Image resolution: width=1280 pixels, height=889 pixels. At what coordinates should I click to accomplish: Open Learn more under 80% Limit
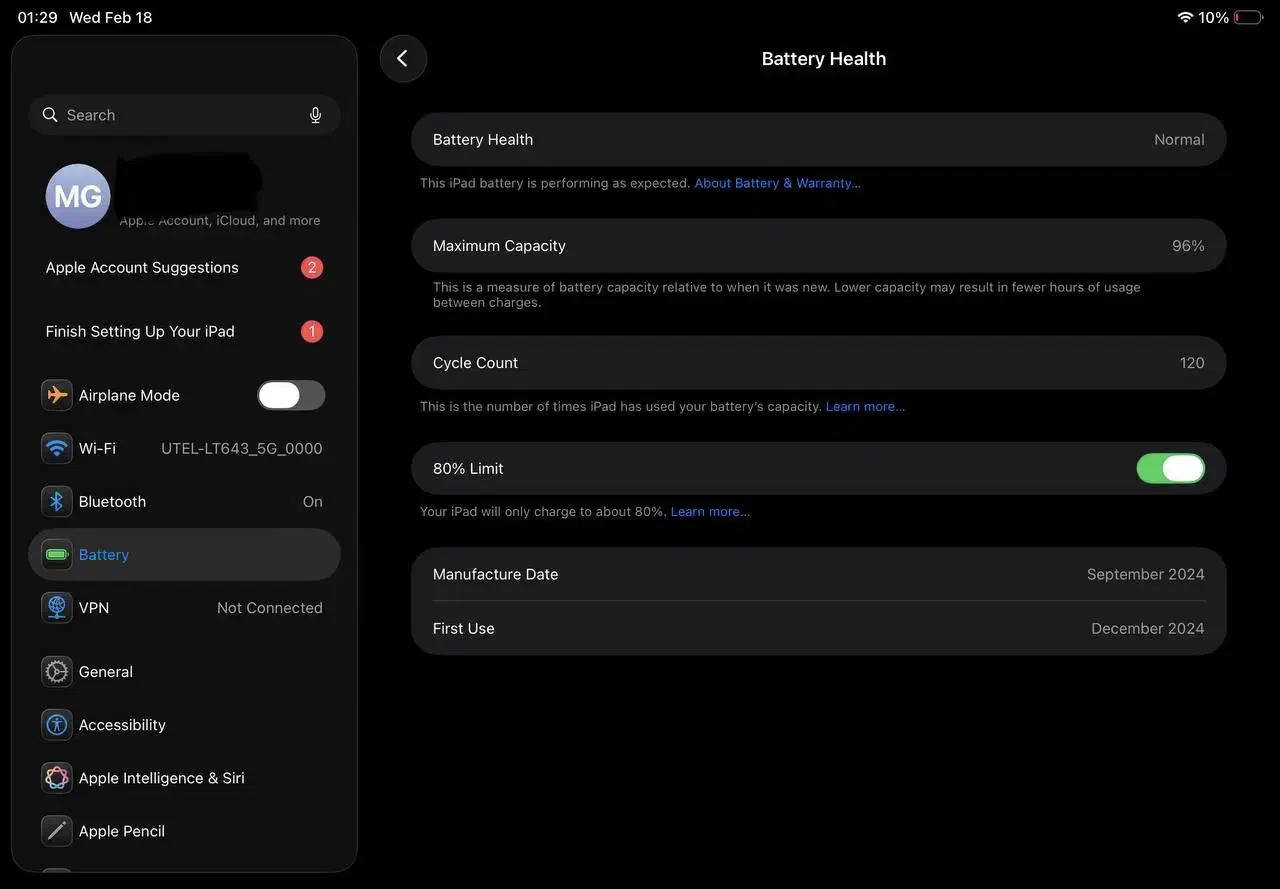click(710, 512)
